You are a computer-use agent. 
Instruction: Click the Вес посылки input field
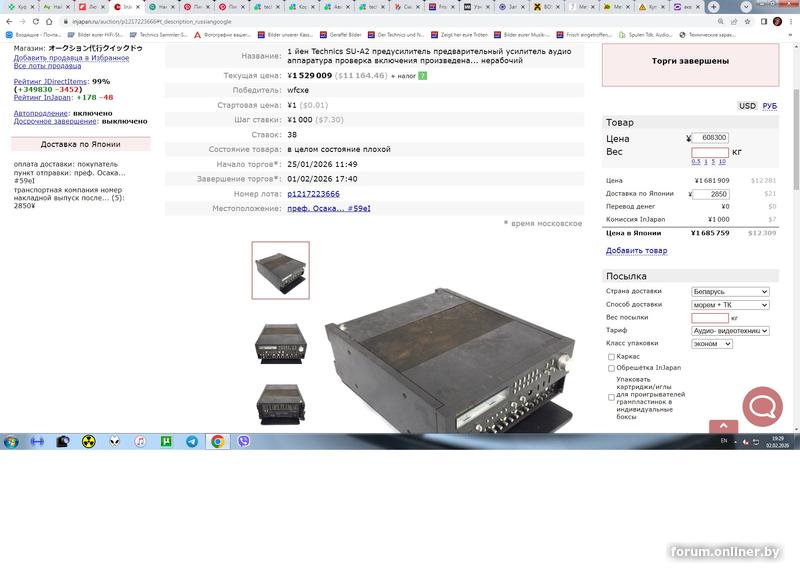coord(710,318)
